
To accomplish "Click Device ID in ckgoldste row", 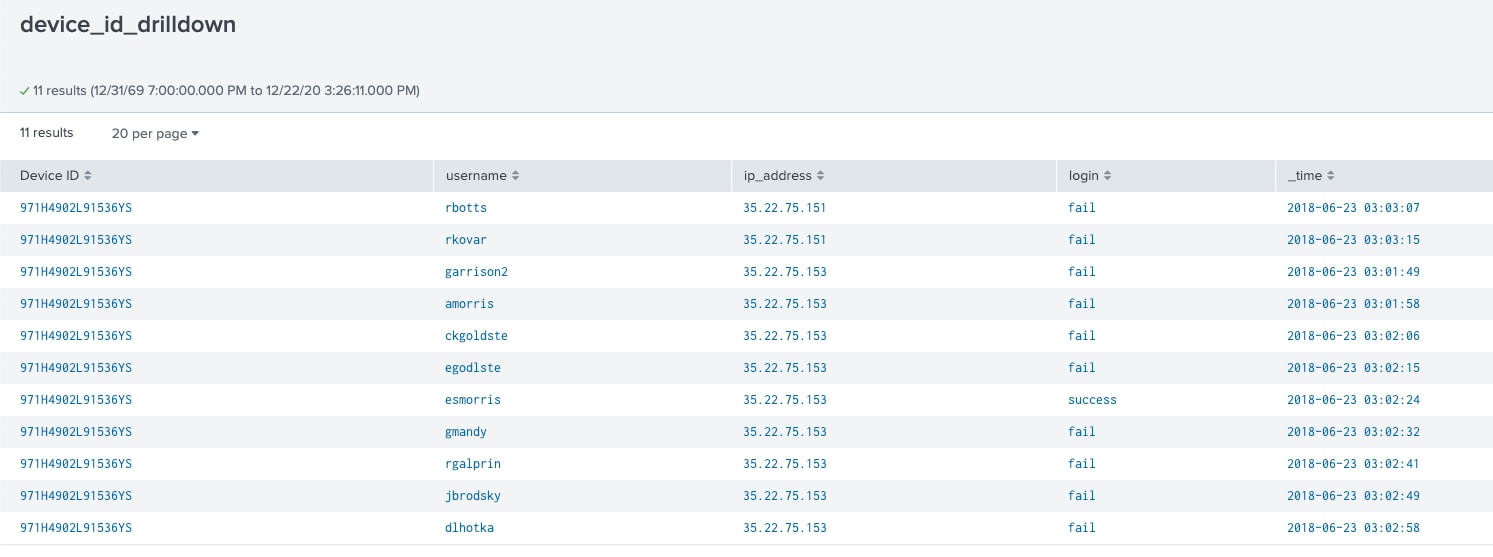I will point(76,336).
